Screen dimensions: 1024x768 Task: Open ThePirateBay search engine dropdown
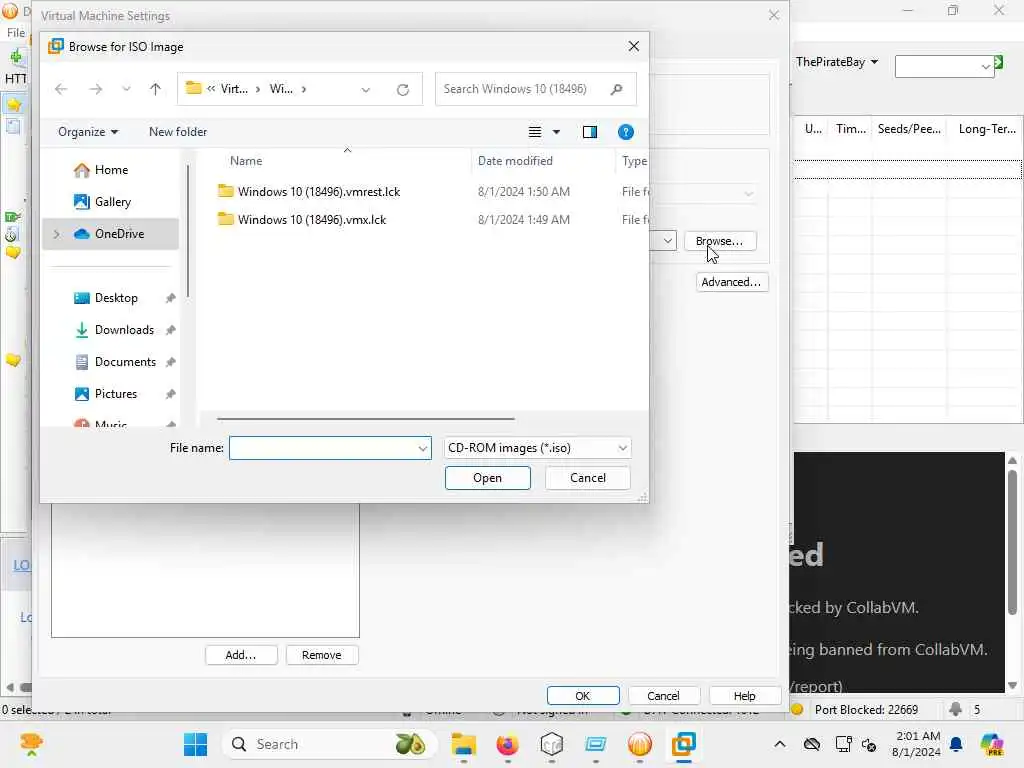click(837, 62)
